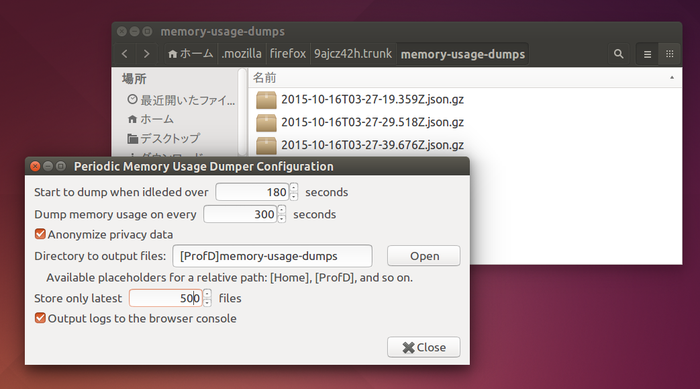Navigate to the firefox breadcrumb
700x389 pixels.
point(288,54)
